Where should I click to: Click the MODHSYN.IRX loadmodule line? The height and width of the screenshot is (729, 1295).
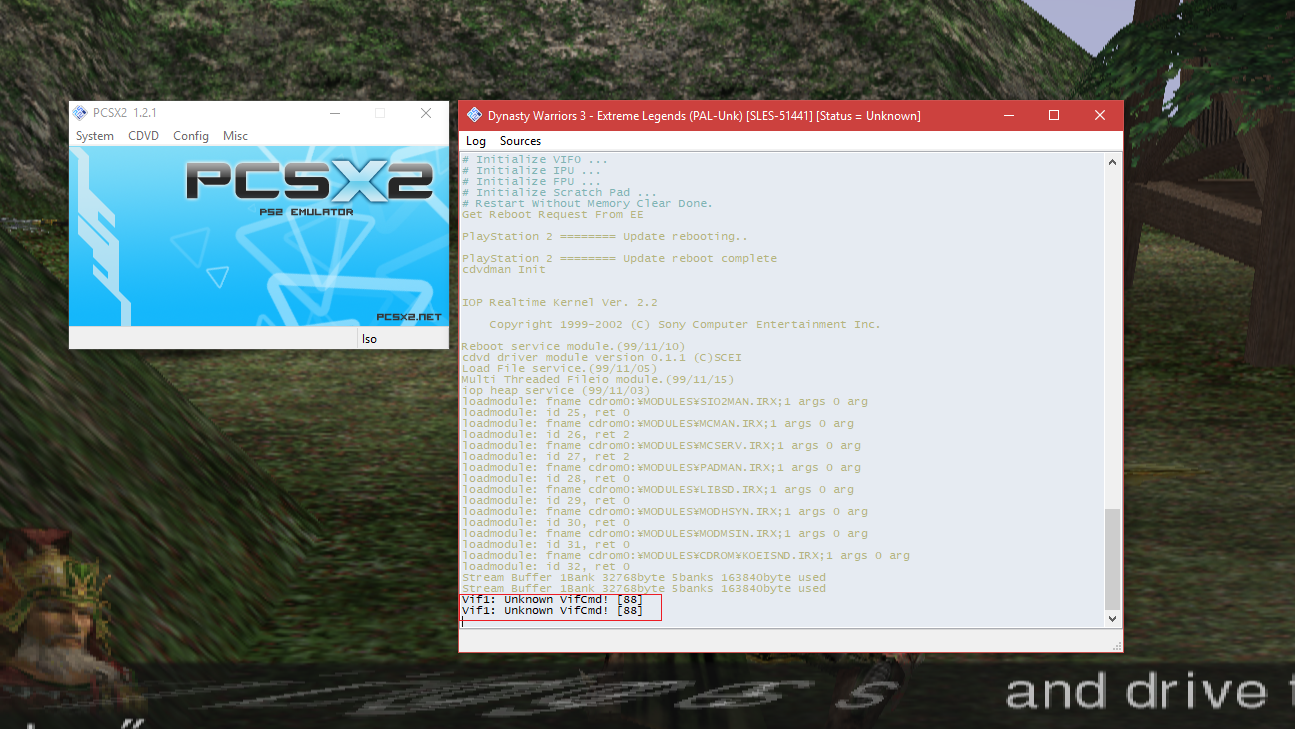[x=664, y=512]
